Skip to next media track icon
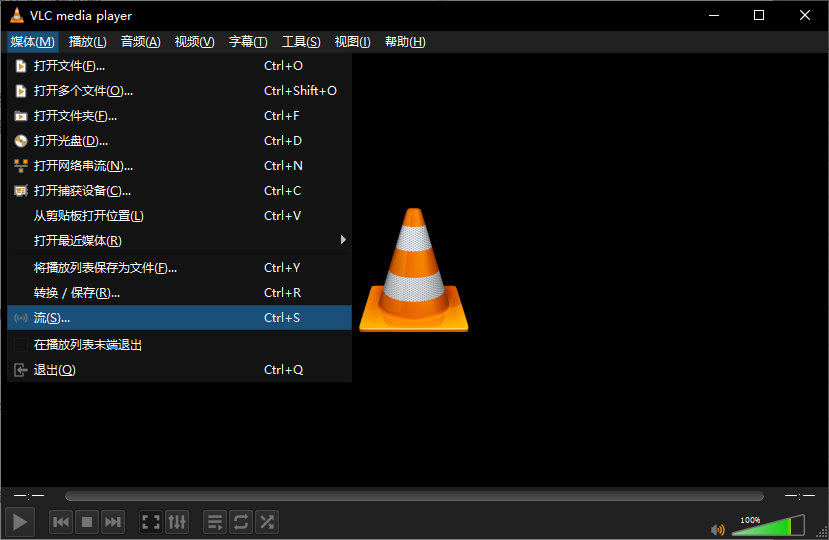The width and height of the screenshot is (829, 540). pyautogui.click(x=113, y=522)
